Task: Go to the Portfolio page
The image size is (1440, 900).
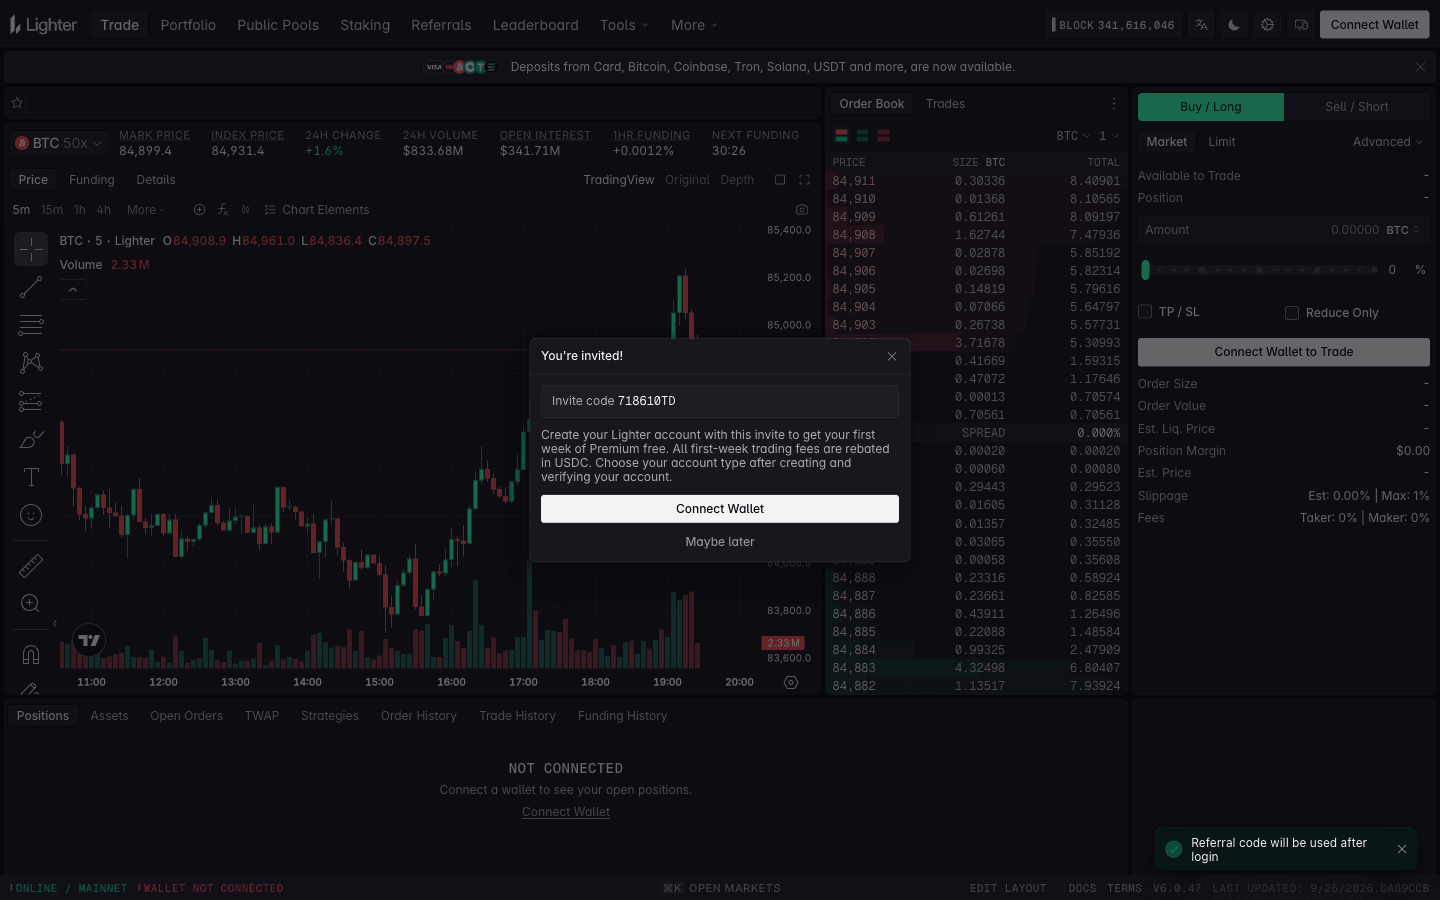Action: pyautogui.click(x=188, y=25)
